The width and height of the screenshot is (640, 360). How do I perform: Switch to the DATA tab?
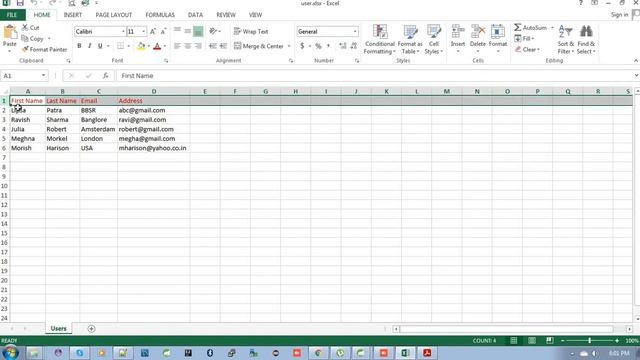pos(195,15)
